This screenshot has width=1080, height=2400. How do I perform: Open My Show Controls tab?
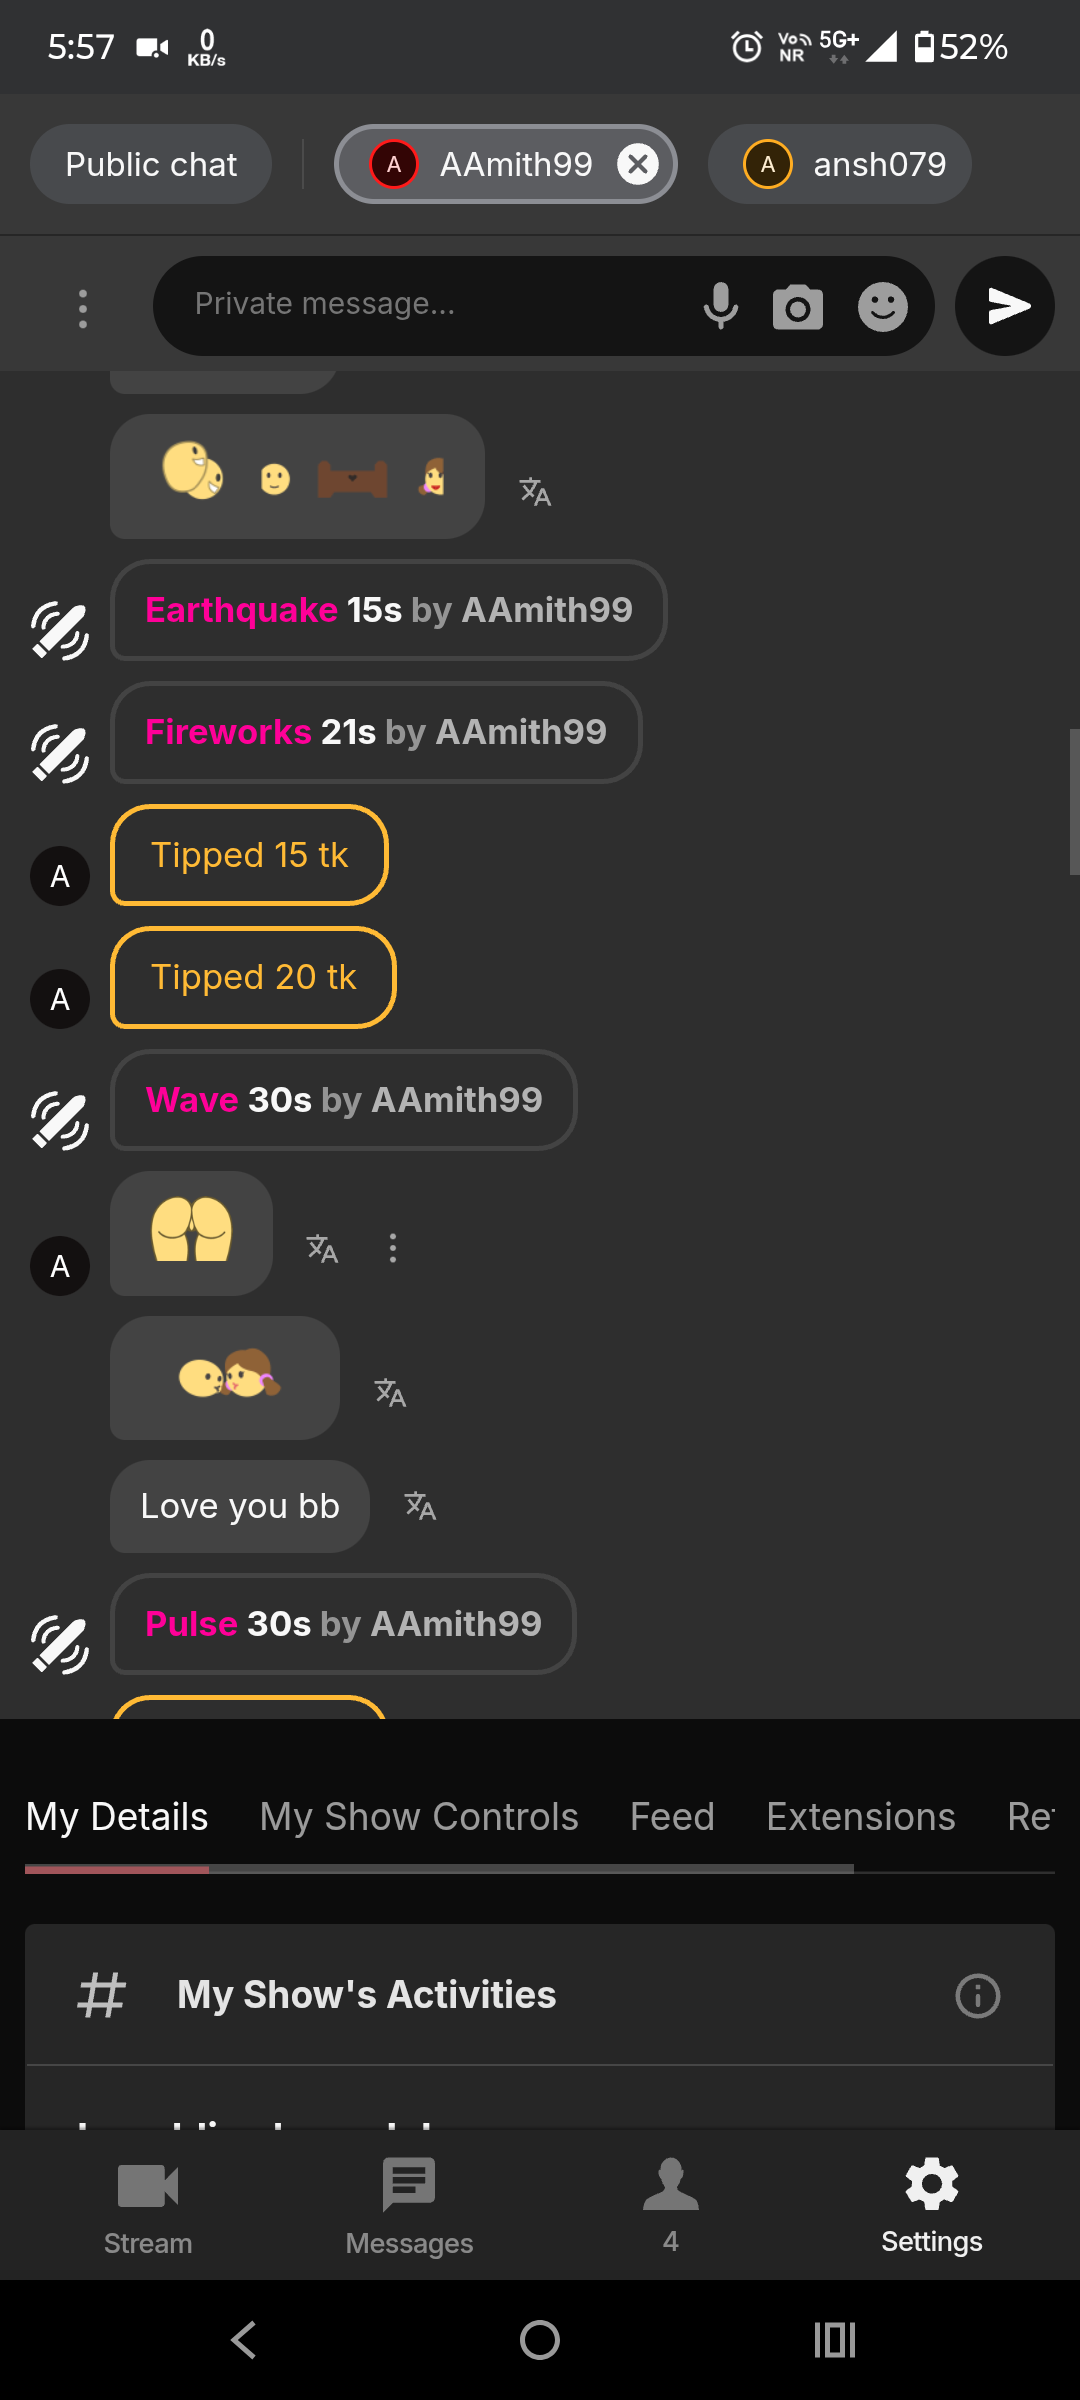419,1817
